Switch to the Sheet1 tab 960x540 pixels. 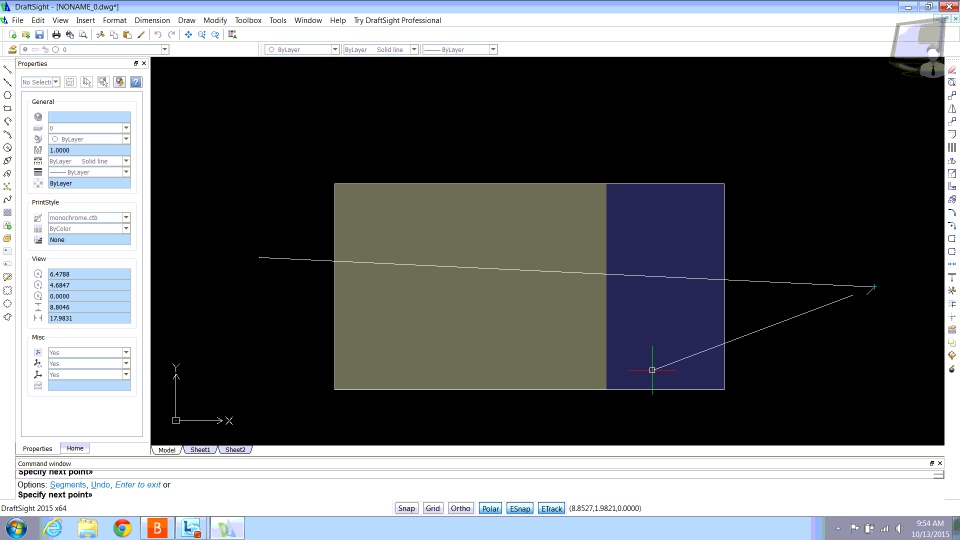point(200,449)
